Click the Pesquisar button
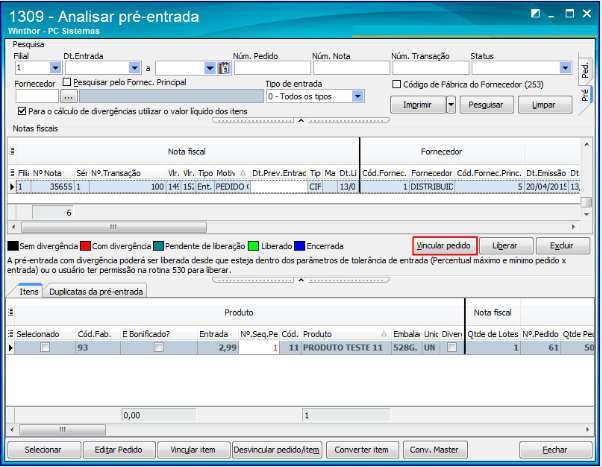Screen dimensions: 602x467 click(x=486, y=105)
